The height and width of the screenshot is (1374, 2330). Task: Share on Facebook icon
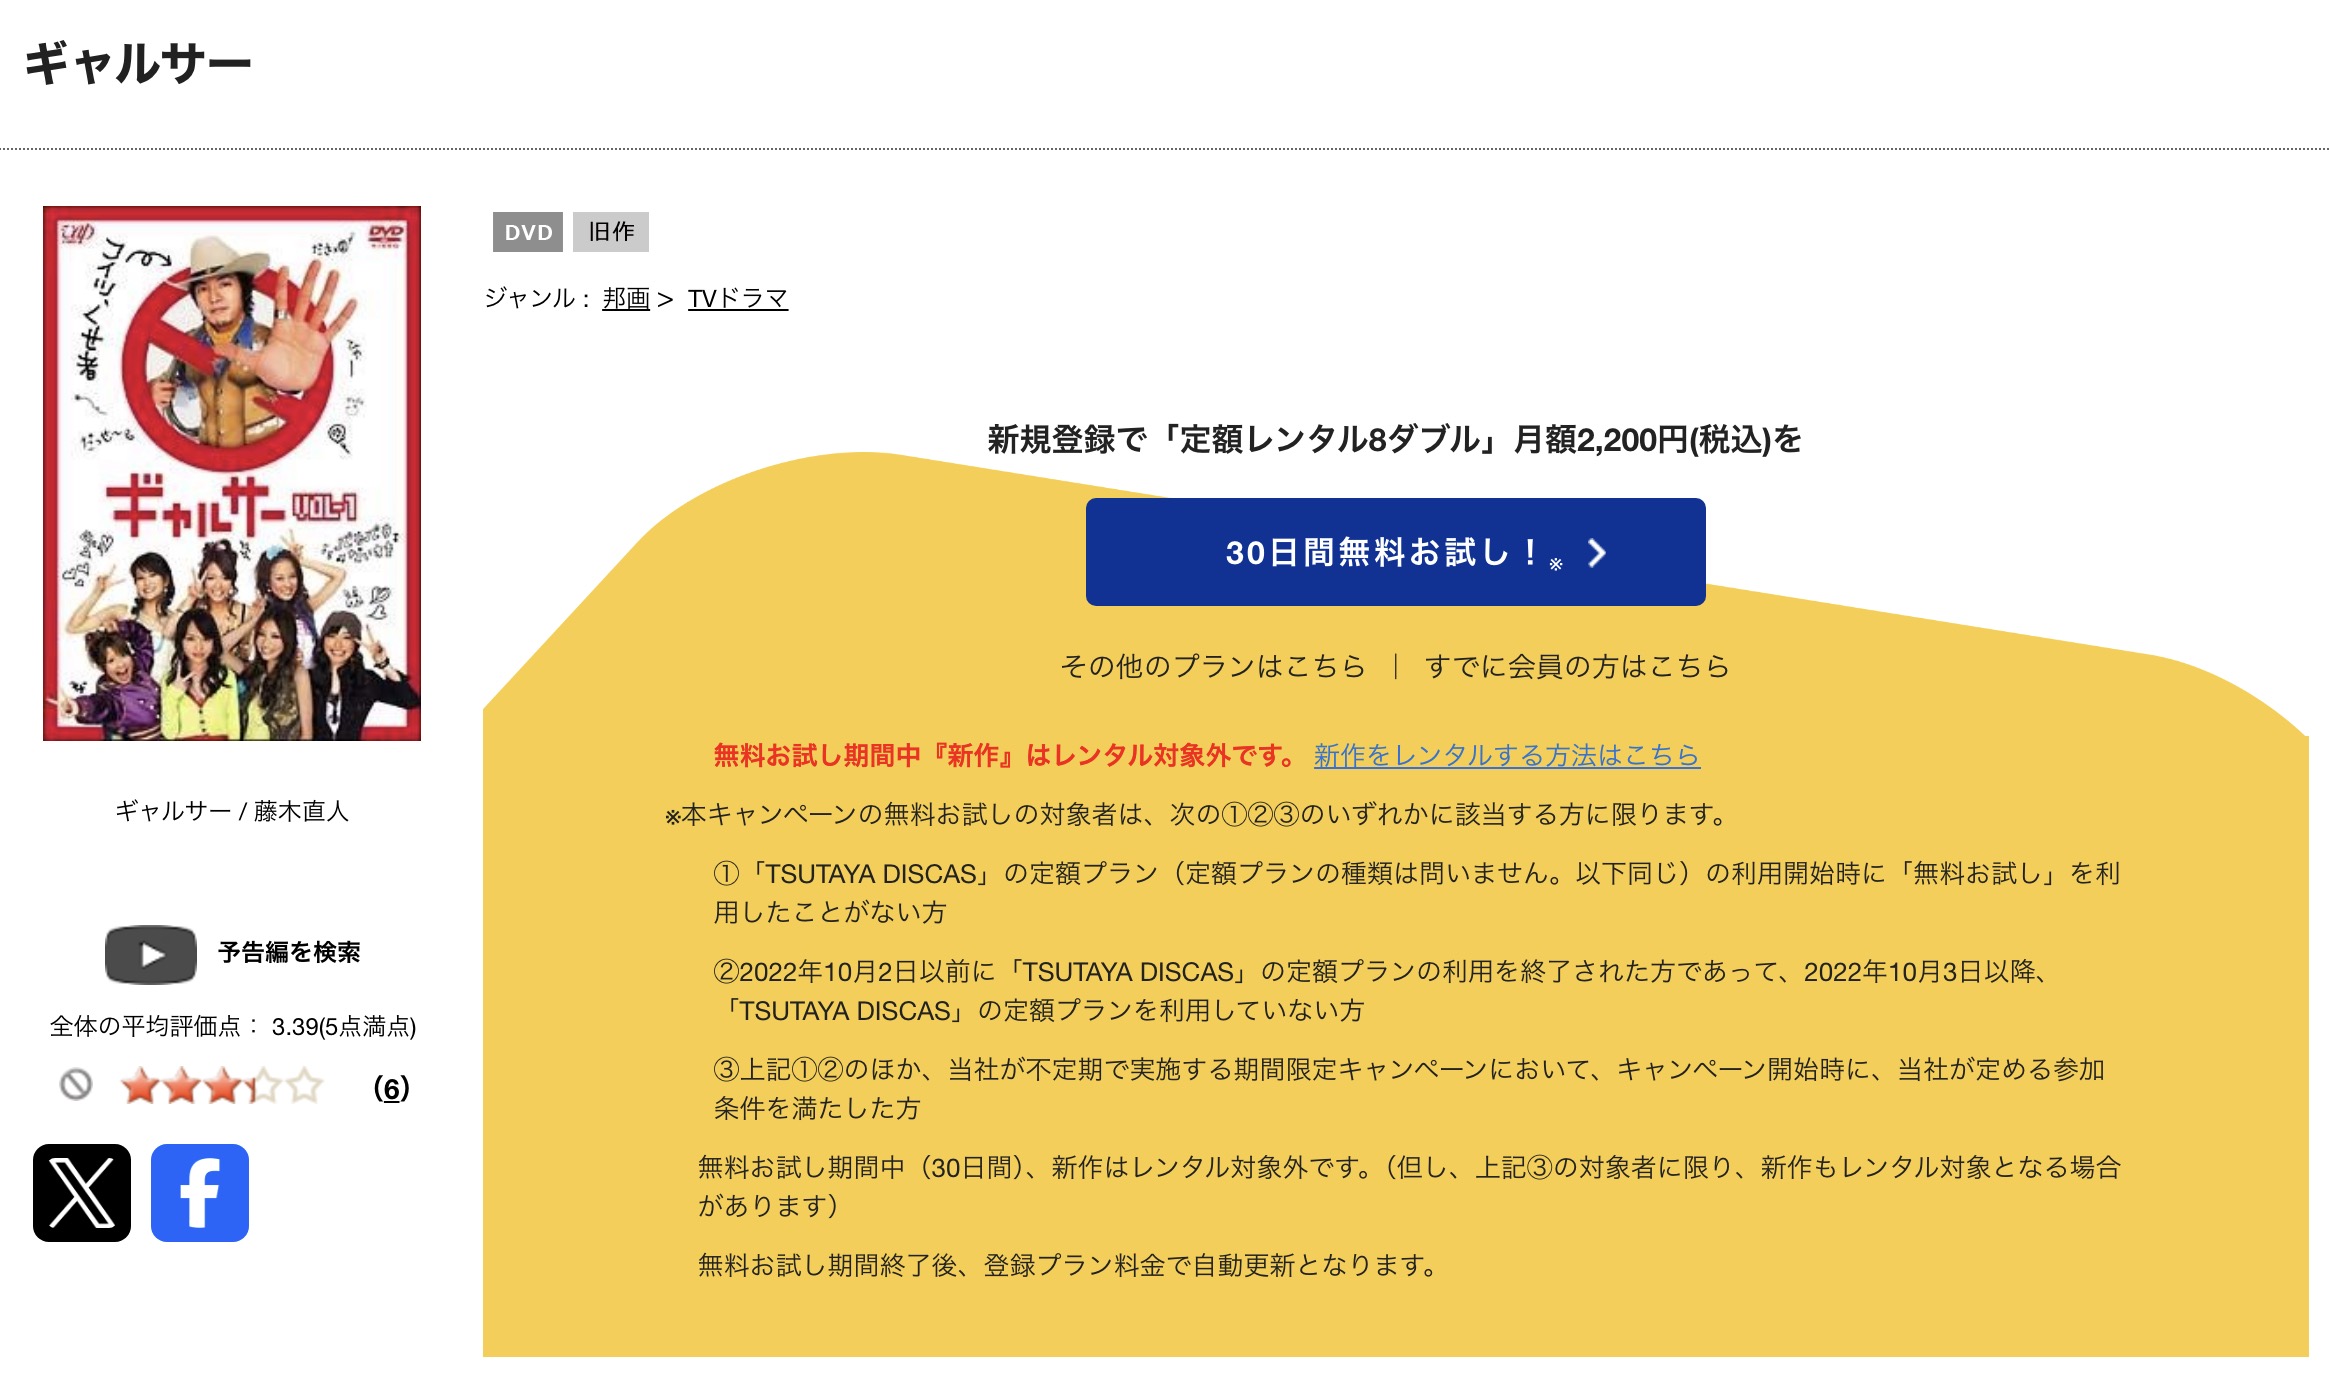200,1193
